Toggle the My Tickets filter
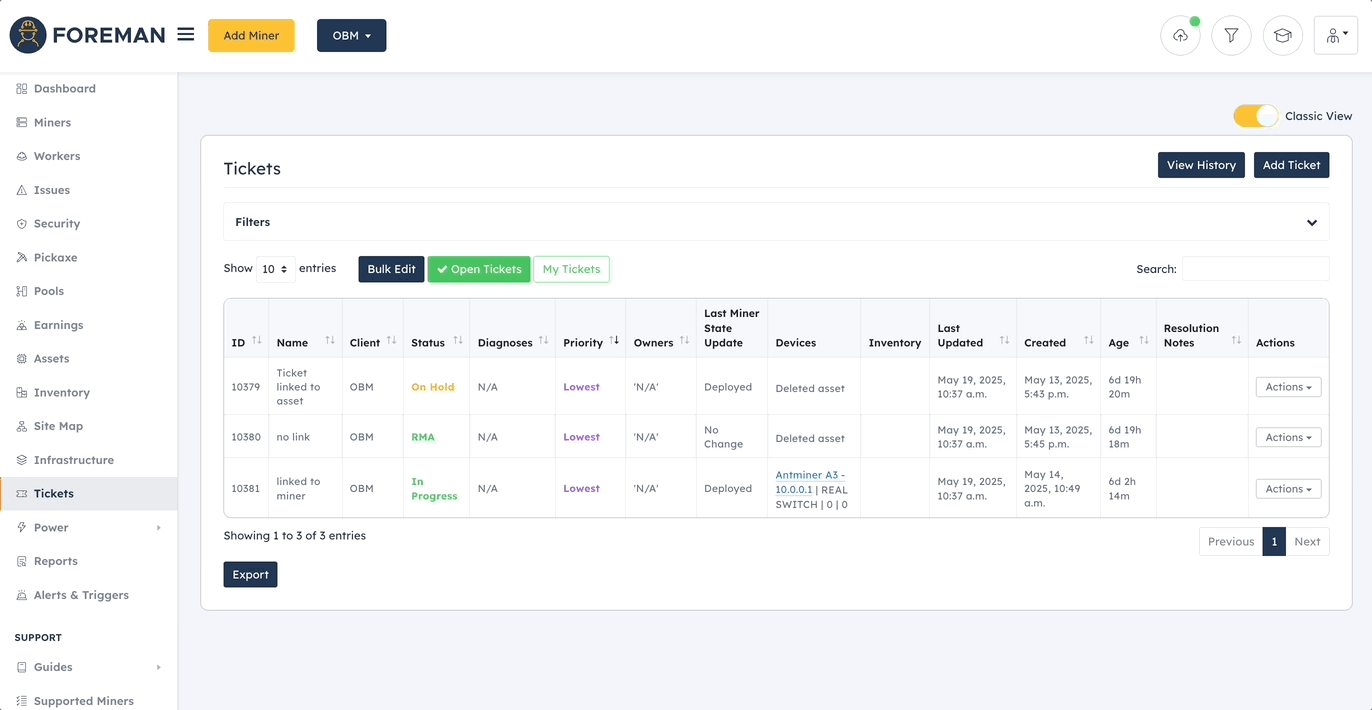This screenshot has width=1372, height=710. [x=571, y=269]
